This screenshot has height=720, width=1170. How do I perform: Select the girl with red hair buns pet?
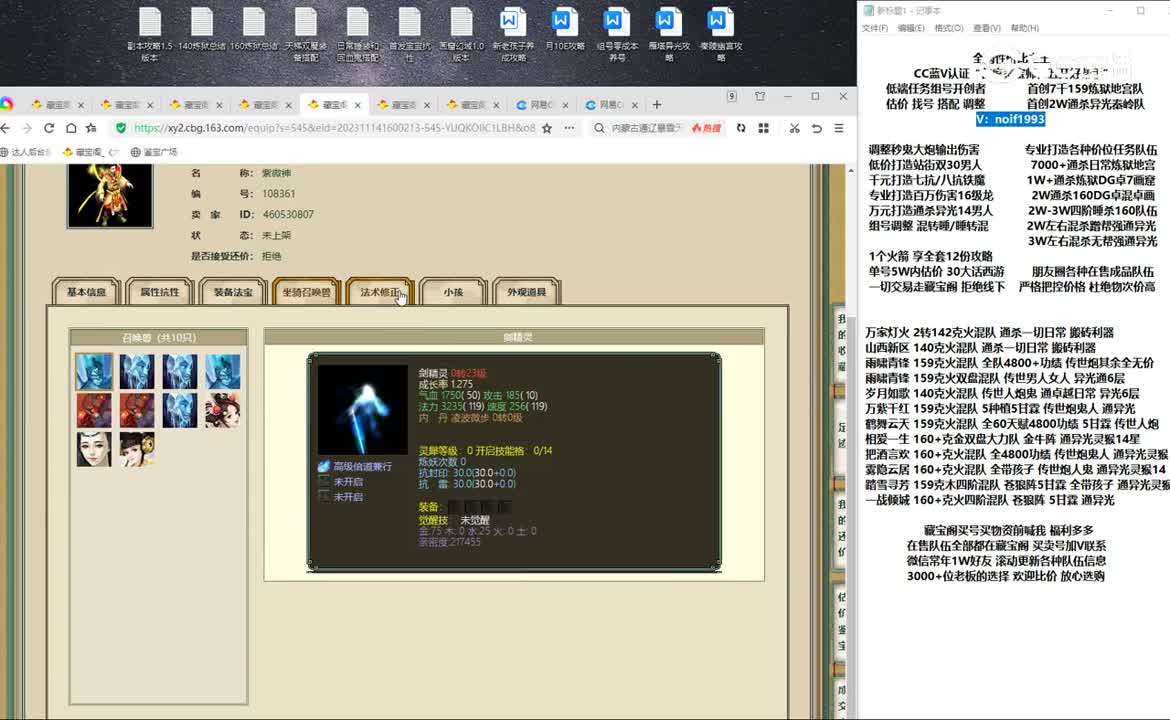[222, 410]
